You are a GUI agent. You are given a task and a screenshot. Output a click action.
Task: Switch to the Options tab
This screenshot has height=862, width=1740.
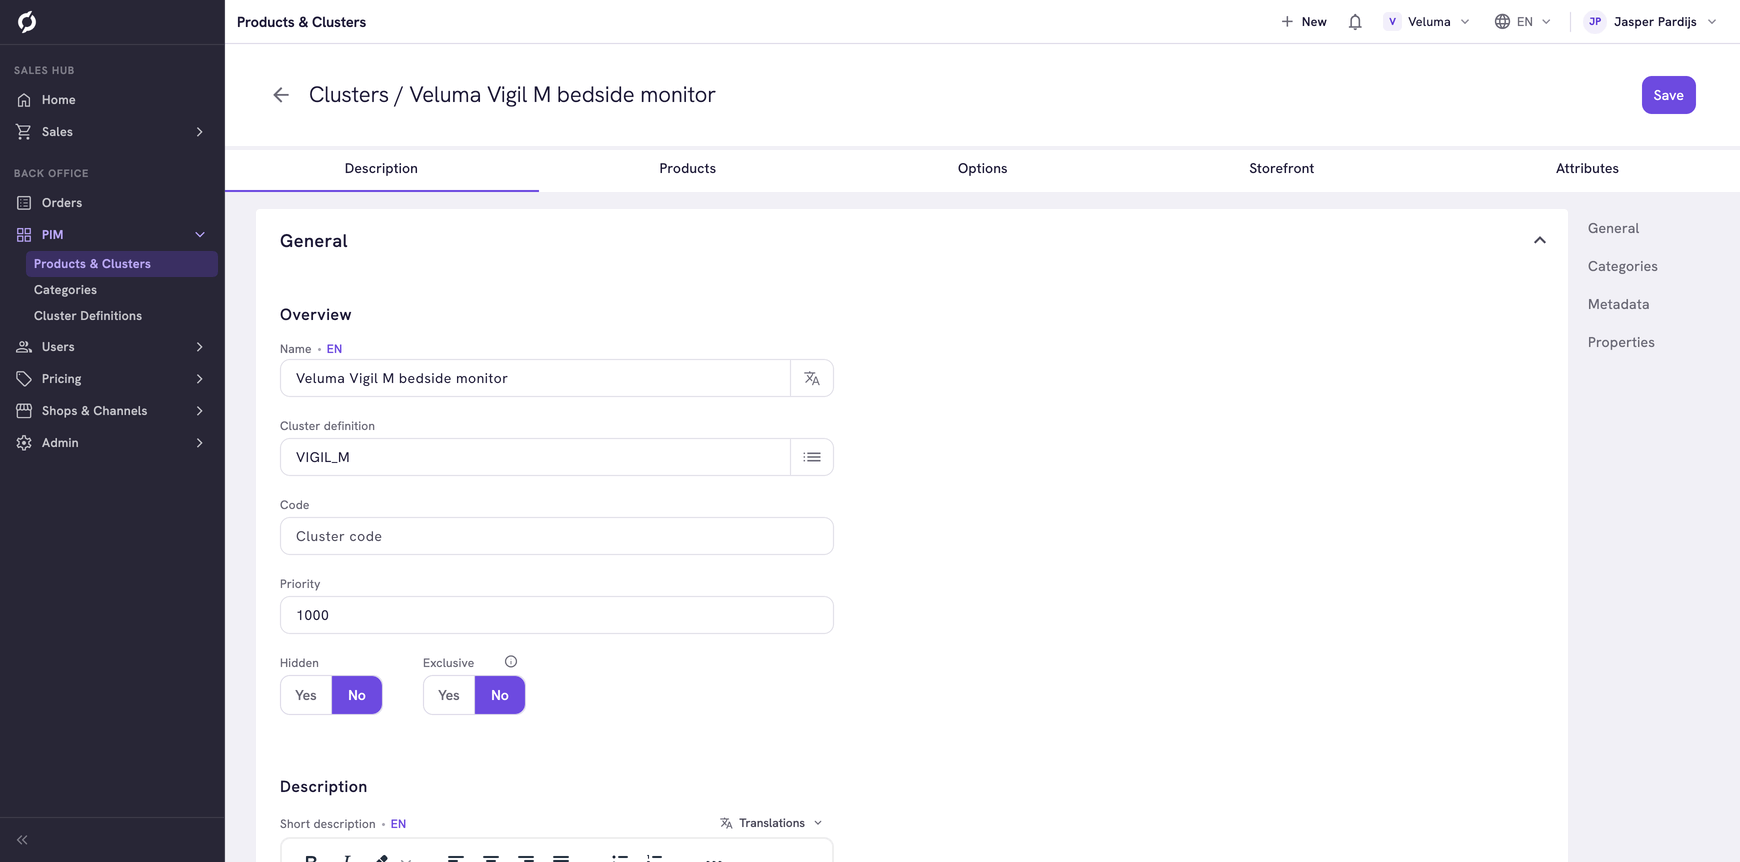click(982, 168)
